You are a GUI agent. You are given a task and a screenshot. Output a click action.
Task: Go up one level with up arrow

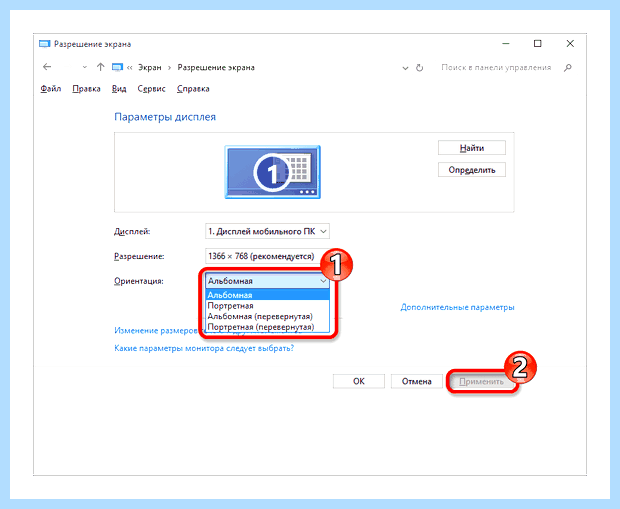coord(100,67)
